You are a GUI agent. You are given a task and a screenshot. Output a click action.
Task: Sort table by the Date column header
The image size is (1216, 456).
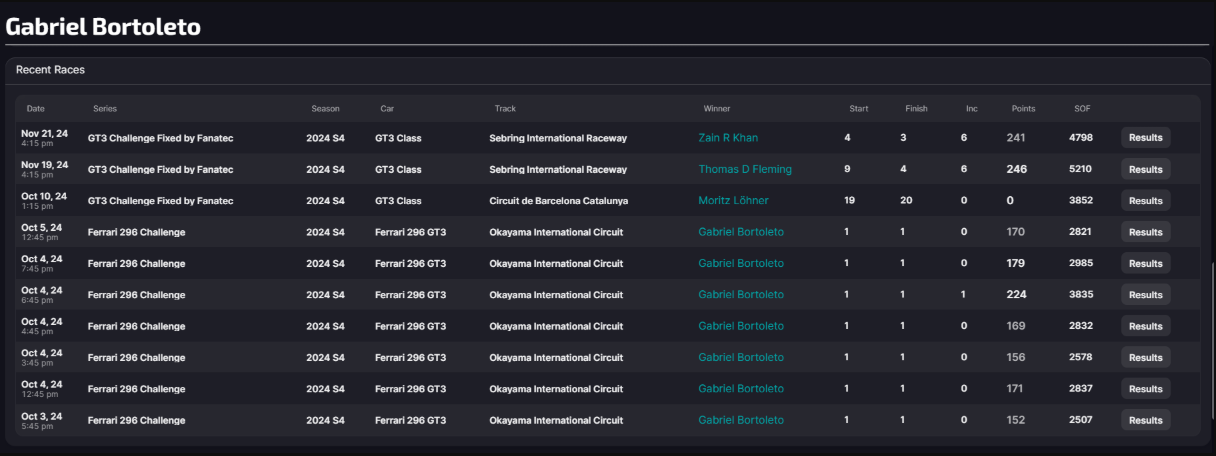click(x=36, y=108)
